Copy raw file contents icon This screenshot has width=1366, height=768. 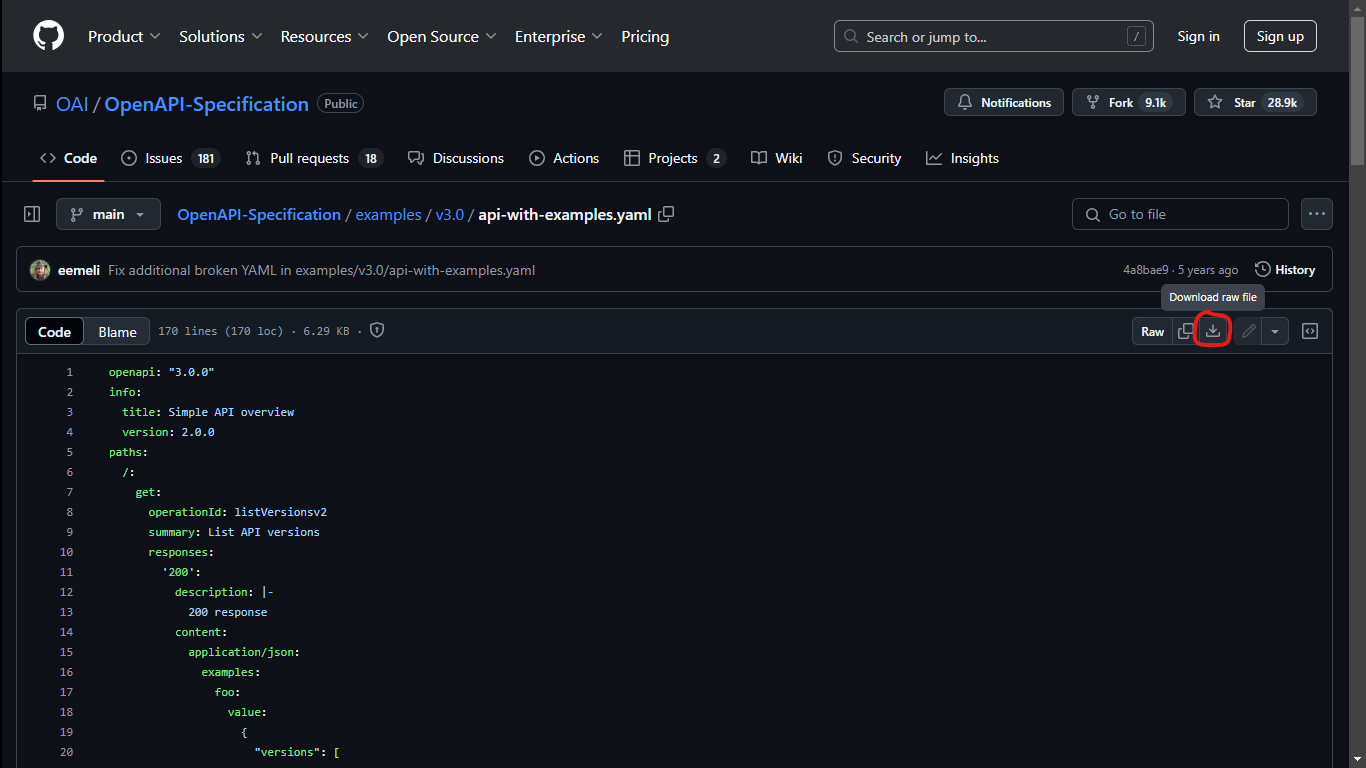pyautogui.click(x=1185, y=331)
